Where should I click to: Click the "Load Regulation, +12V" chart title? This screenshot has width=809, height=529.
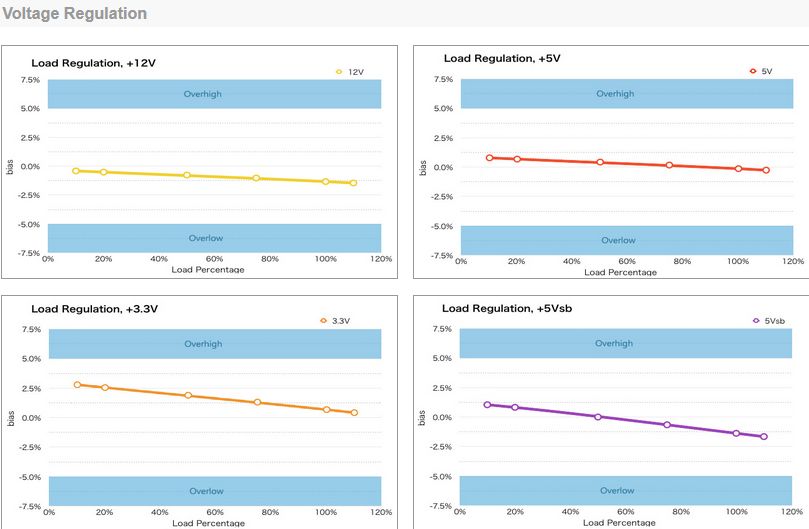point(93,63)
